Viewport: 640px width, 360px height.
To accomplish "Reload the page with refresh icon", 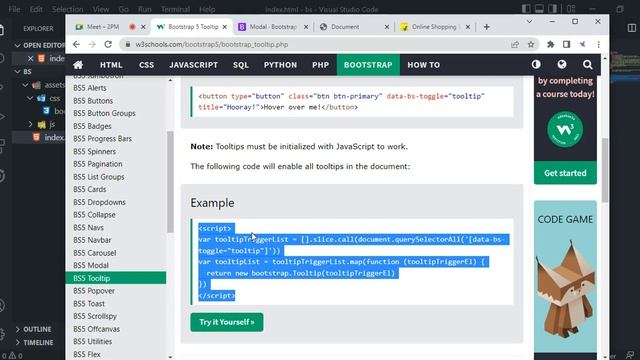I will coord(108,44).
